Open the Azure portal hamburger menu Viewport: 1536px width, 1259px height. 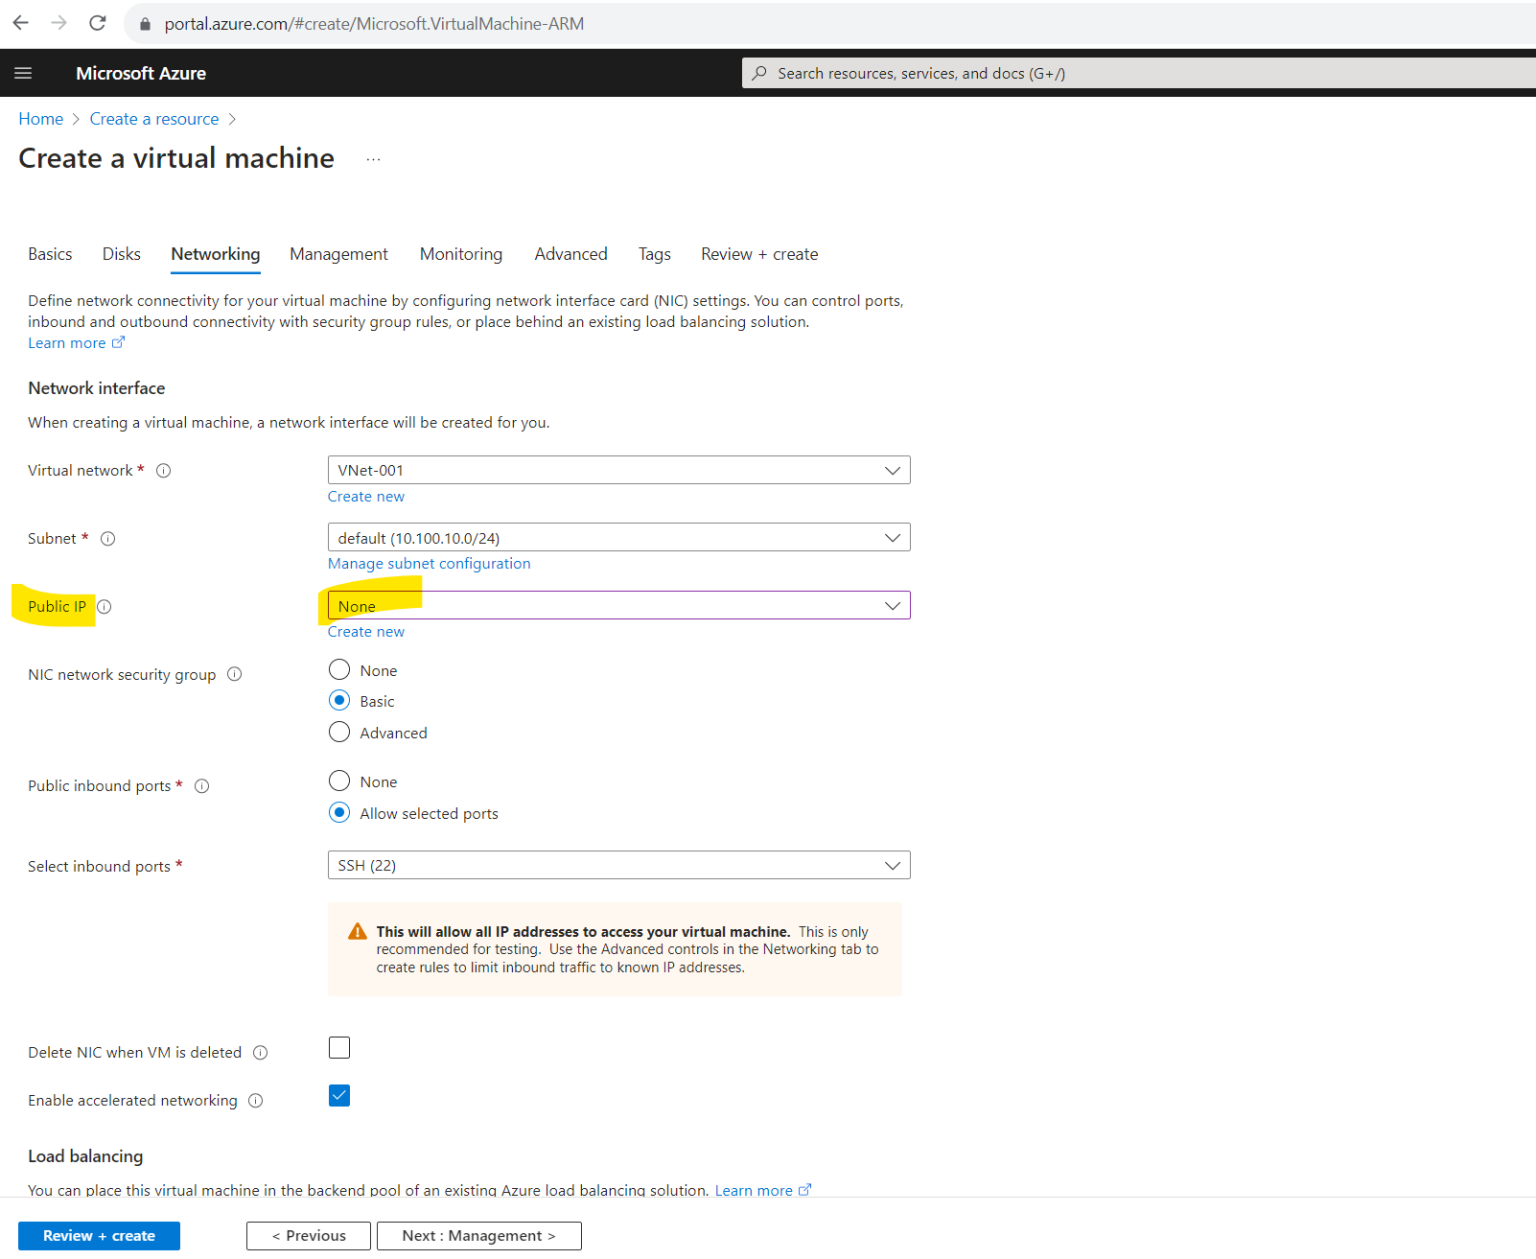(23, 72)
